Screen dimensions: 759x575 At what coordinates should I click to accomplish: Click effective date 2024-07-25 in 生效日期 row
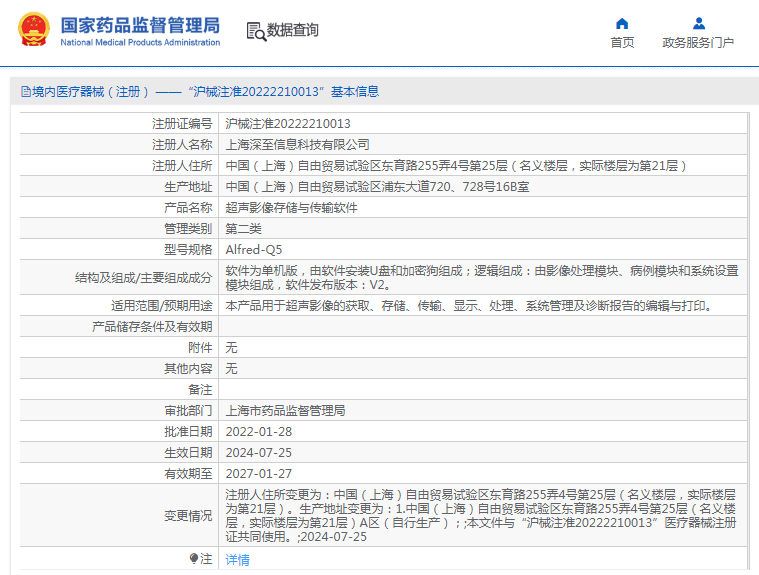258,453
